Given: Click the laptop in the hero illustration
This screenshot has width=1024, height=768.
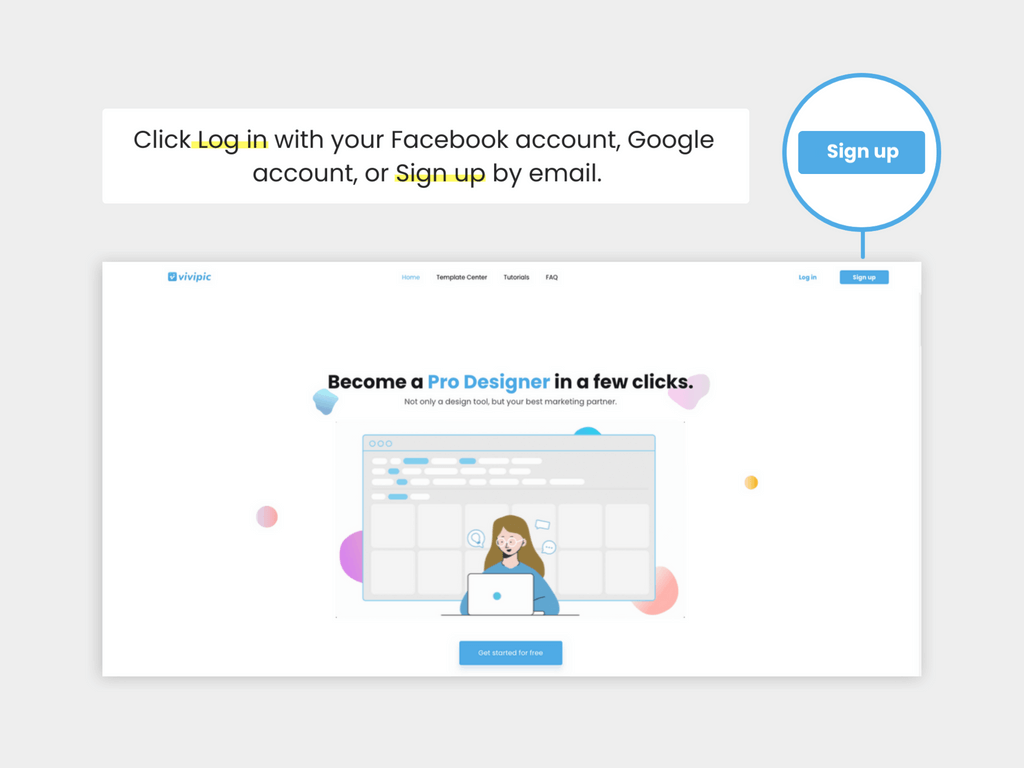Looking at the screenshot, I should click(501, 594).
